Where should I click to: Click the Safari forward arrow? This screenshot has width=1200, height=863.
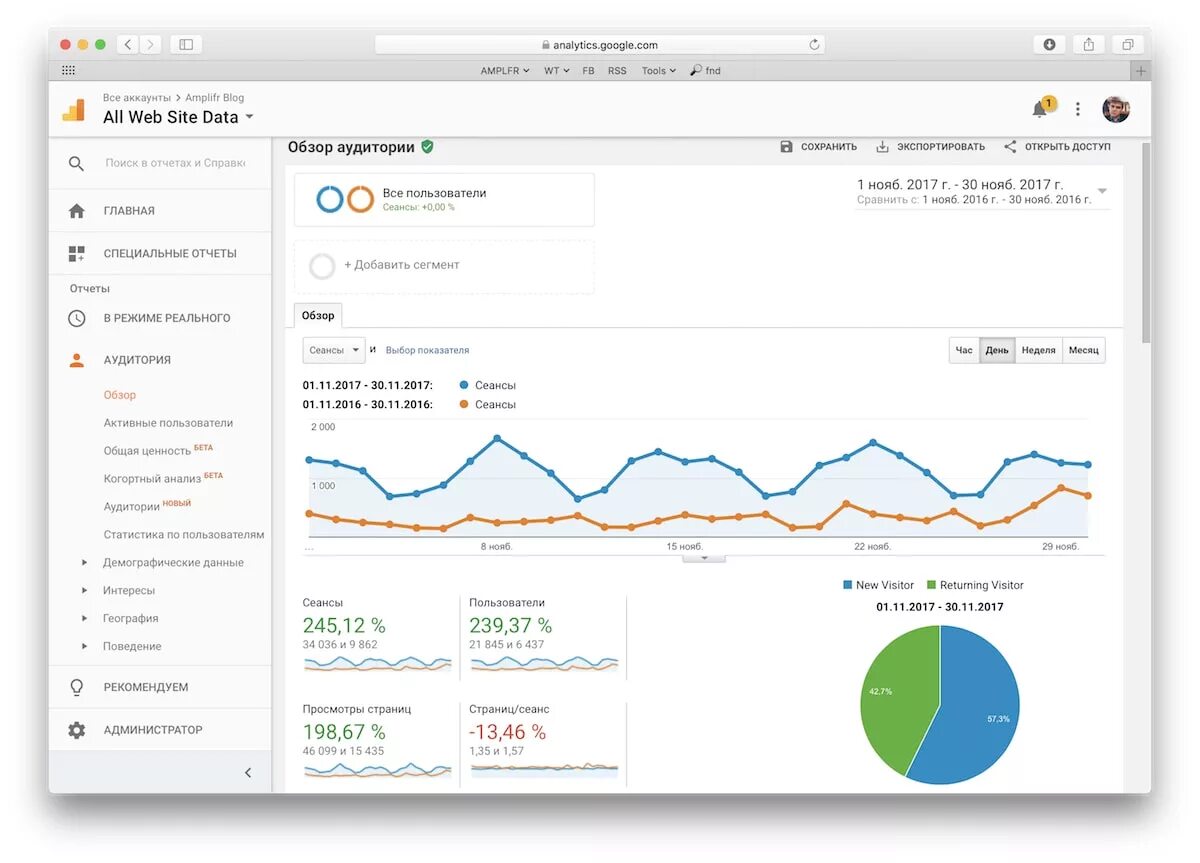tap(150, 44)
